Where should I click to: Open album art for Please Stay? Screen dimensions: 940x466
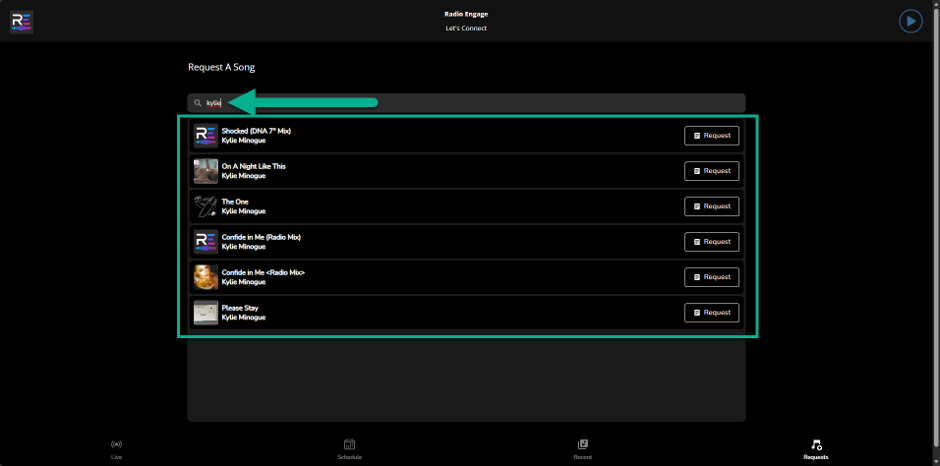pos(206,312)
